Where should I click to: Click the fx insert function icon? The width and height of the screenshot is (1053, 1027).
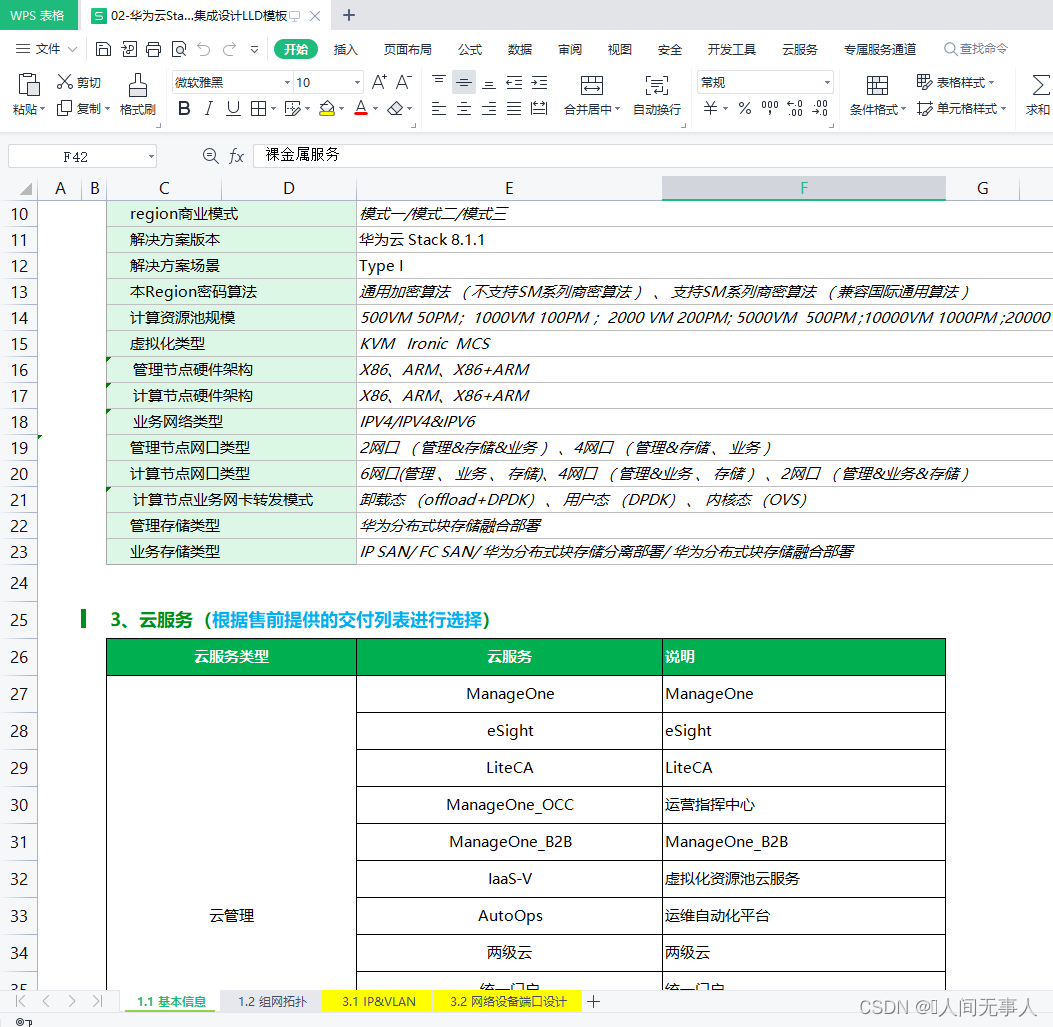coord(236,157)
